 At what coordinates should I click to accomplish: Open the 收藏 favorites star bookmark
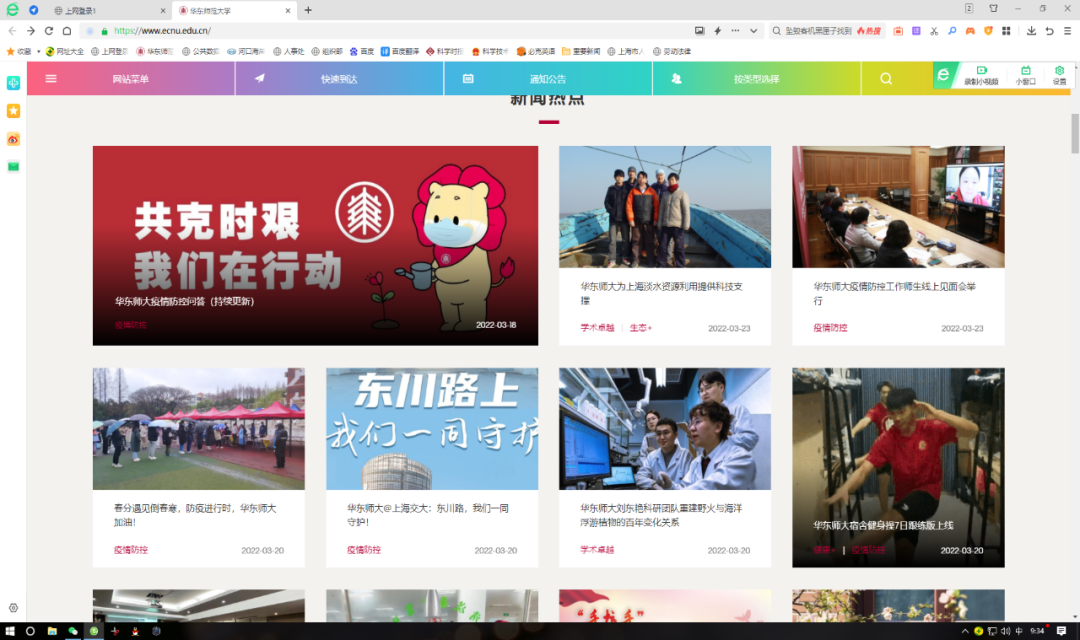(x=19, y=51)
